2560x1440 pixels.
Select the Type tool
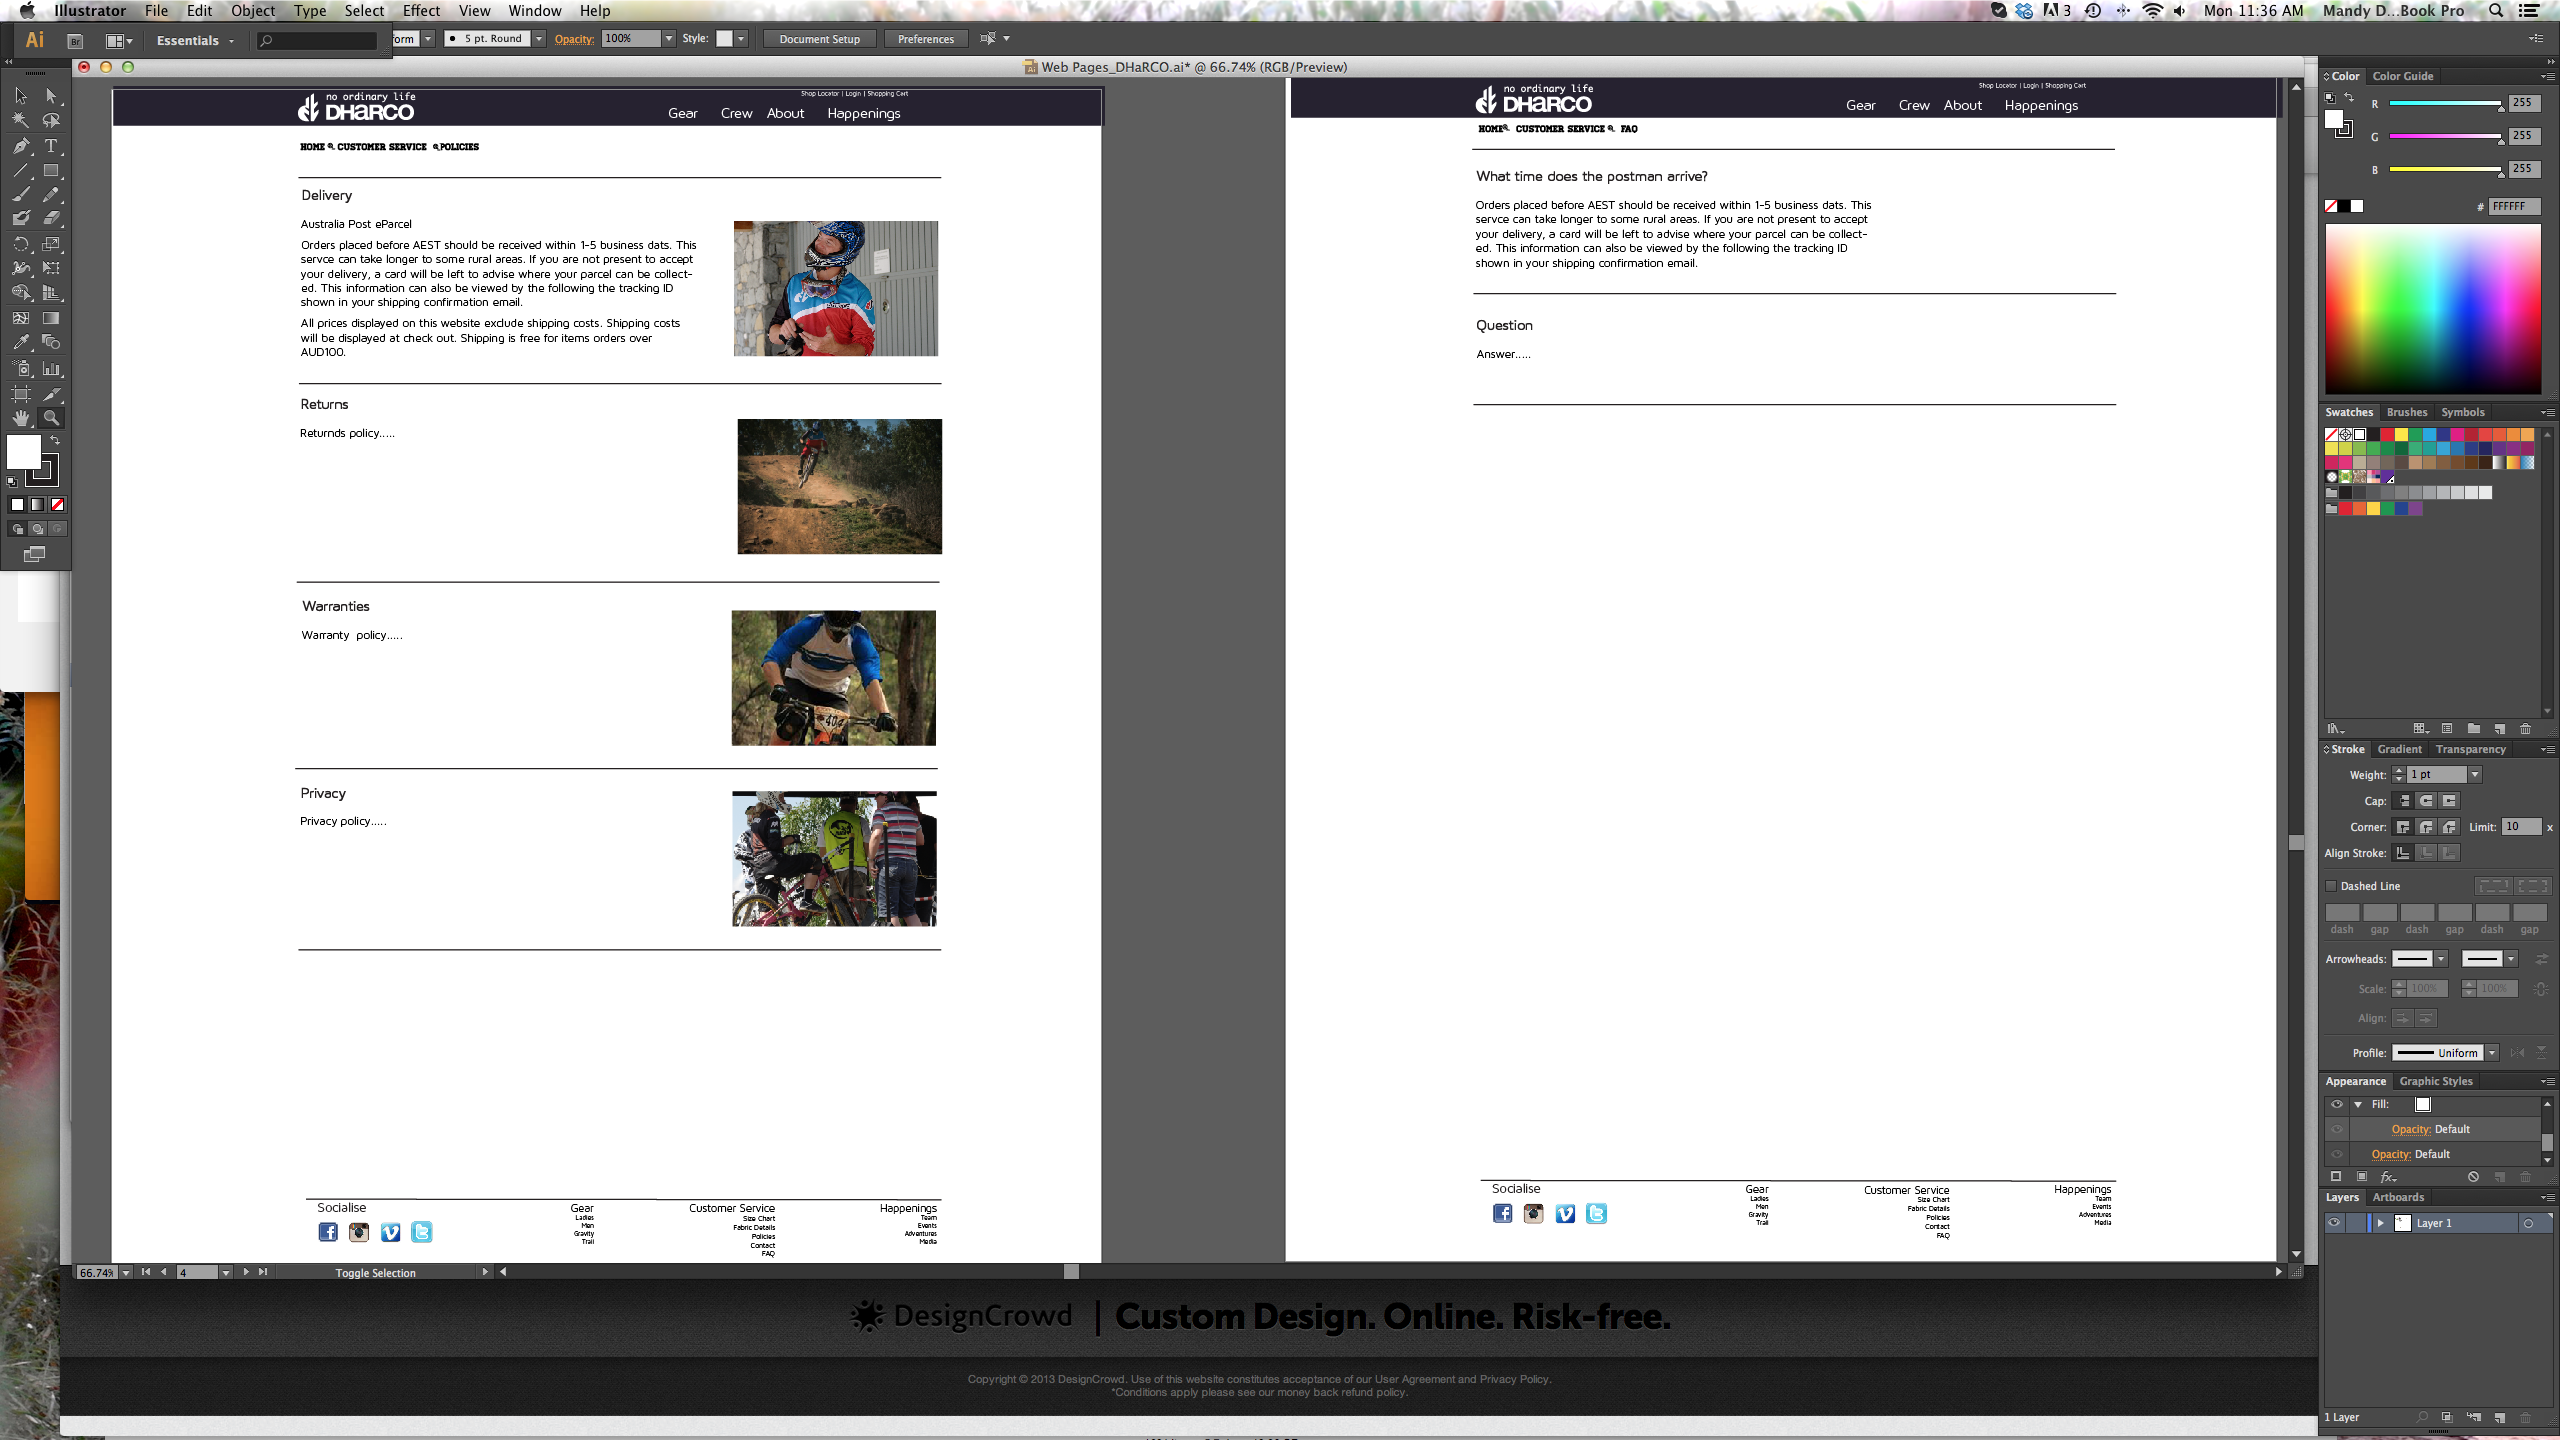[x=51, y=146]
